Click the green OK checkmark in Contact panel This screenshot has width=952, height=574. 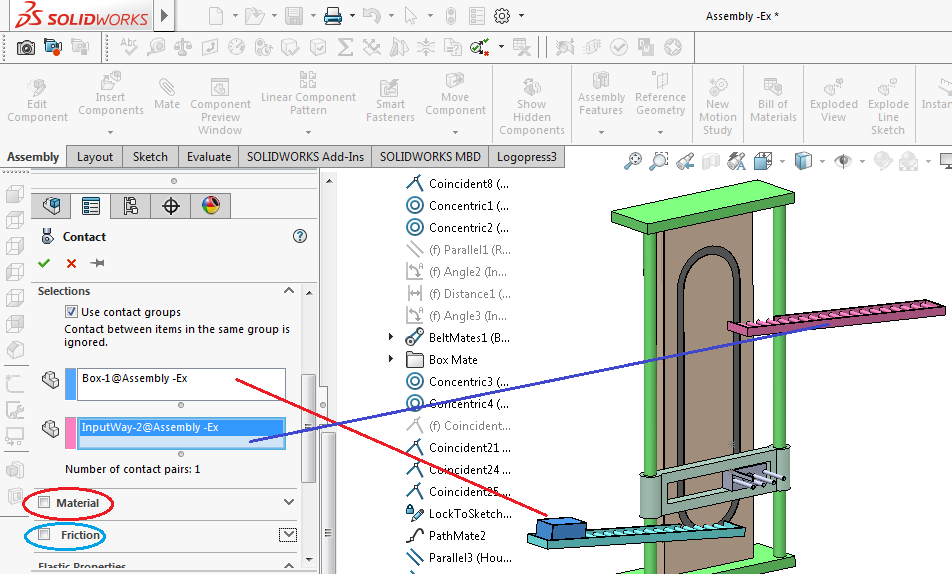43,263
